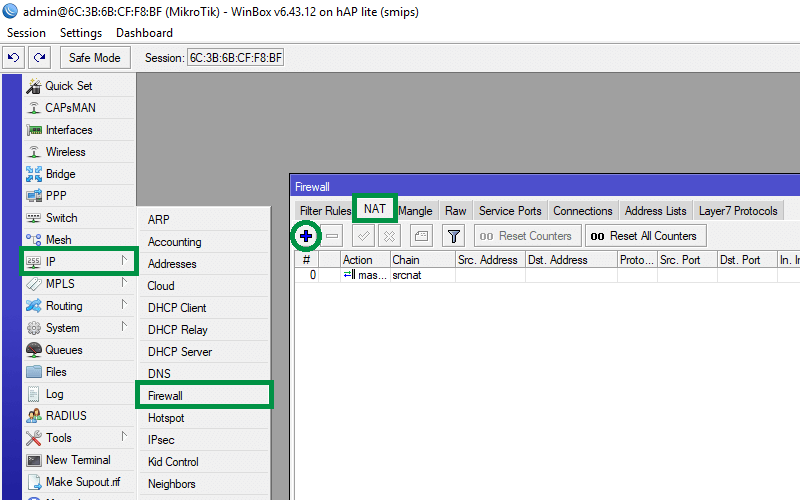800x500 pixels.
Task: Open CAPsMAN in sidebar
Action: tap(79, 108)
